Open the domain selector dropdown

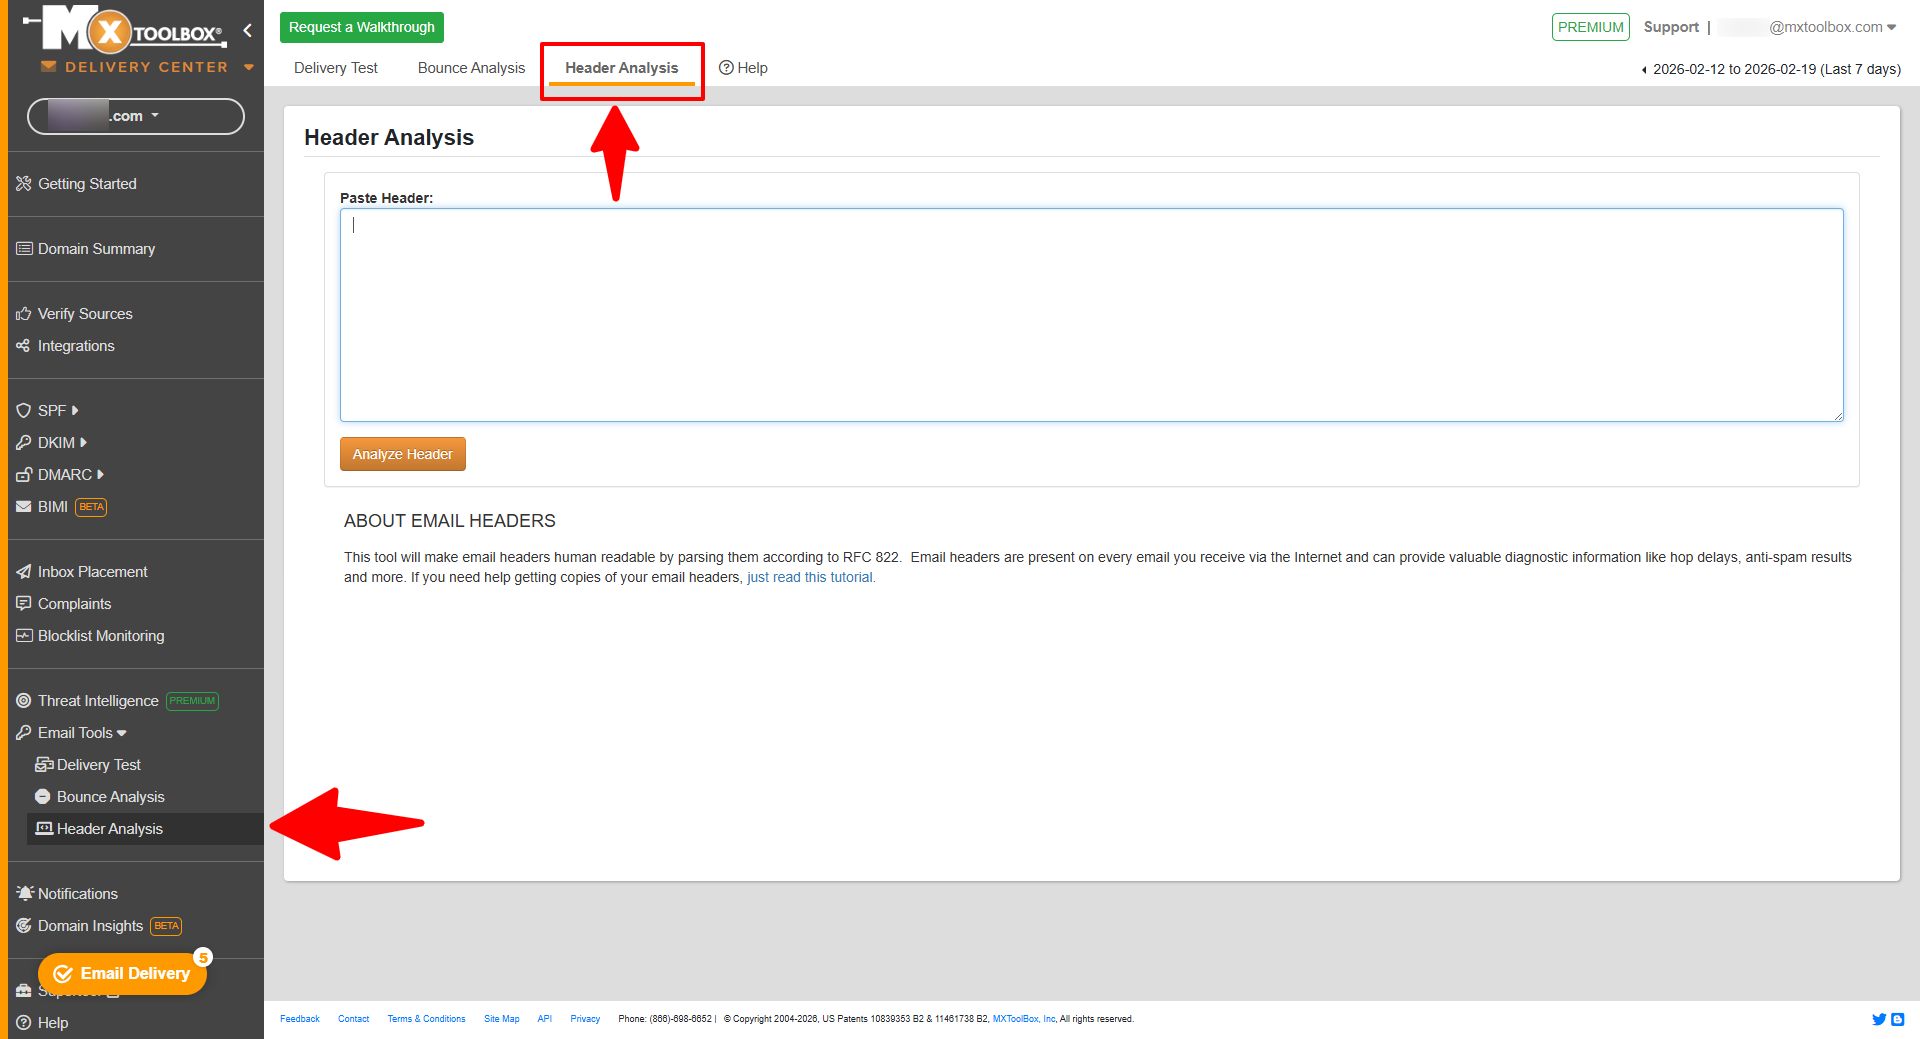tap(136, 116)
